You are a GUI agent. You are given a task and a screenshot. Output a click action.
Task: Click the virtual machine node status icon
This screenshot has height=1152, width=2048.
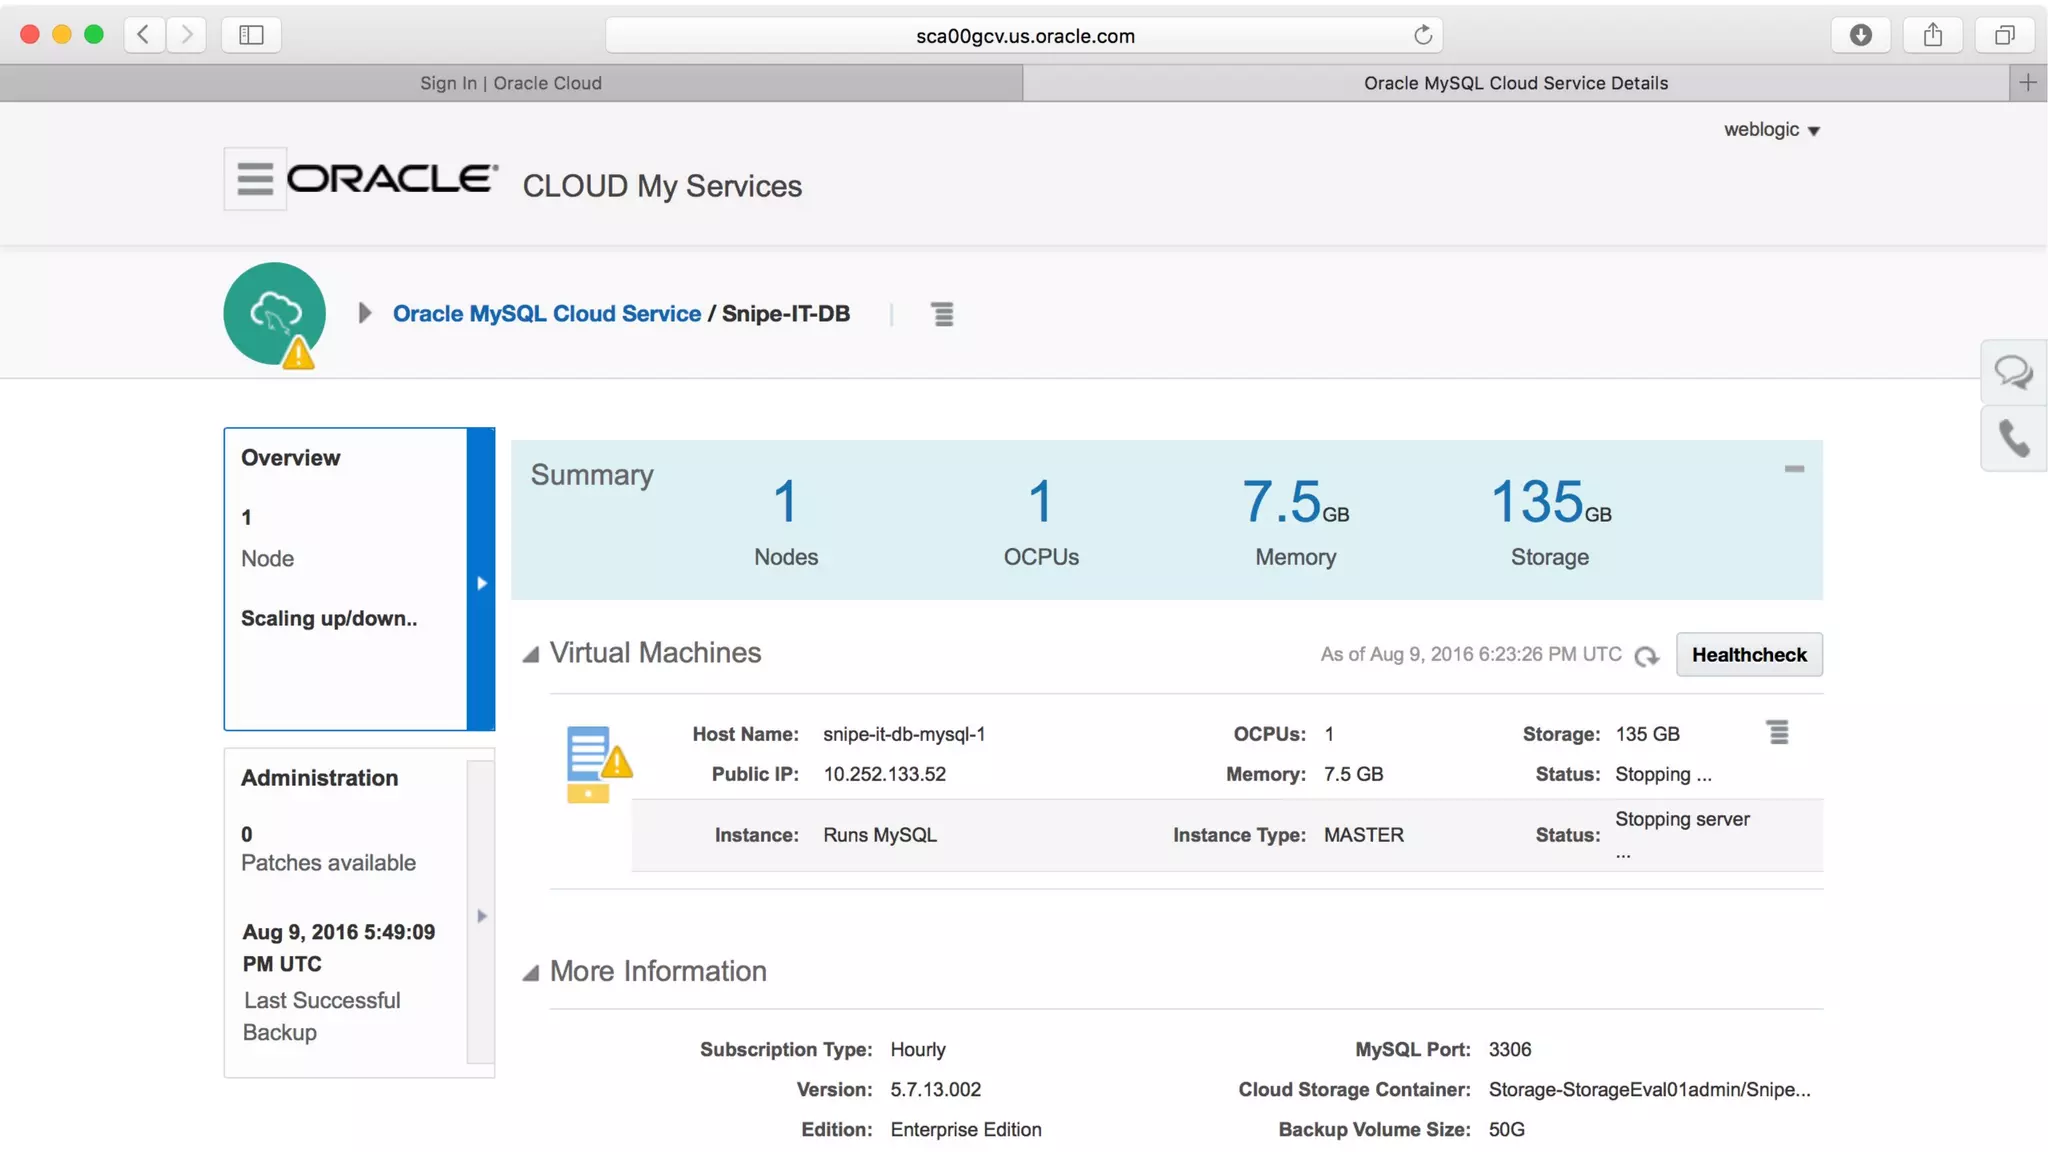[x=598, y=765]
